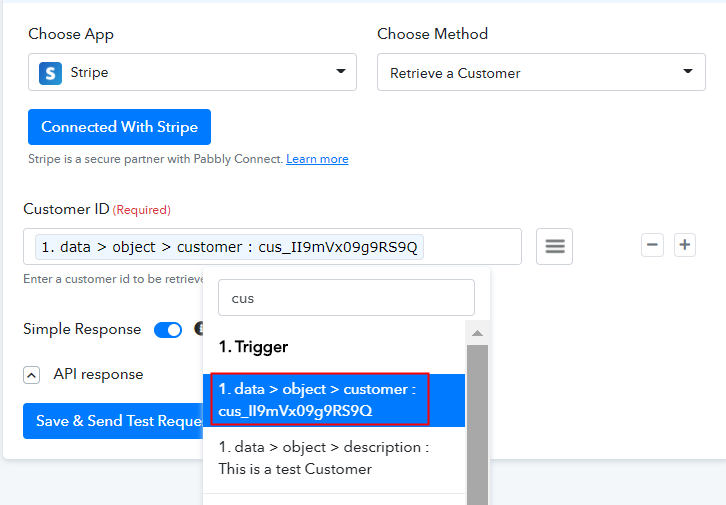726x505 pixels.
Task: Open the hamburger mapping menu icon beside Customer ID
Action: coord(554,246)
